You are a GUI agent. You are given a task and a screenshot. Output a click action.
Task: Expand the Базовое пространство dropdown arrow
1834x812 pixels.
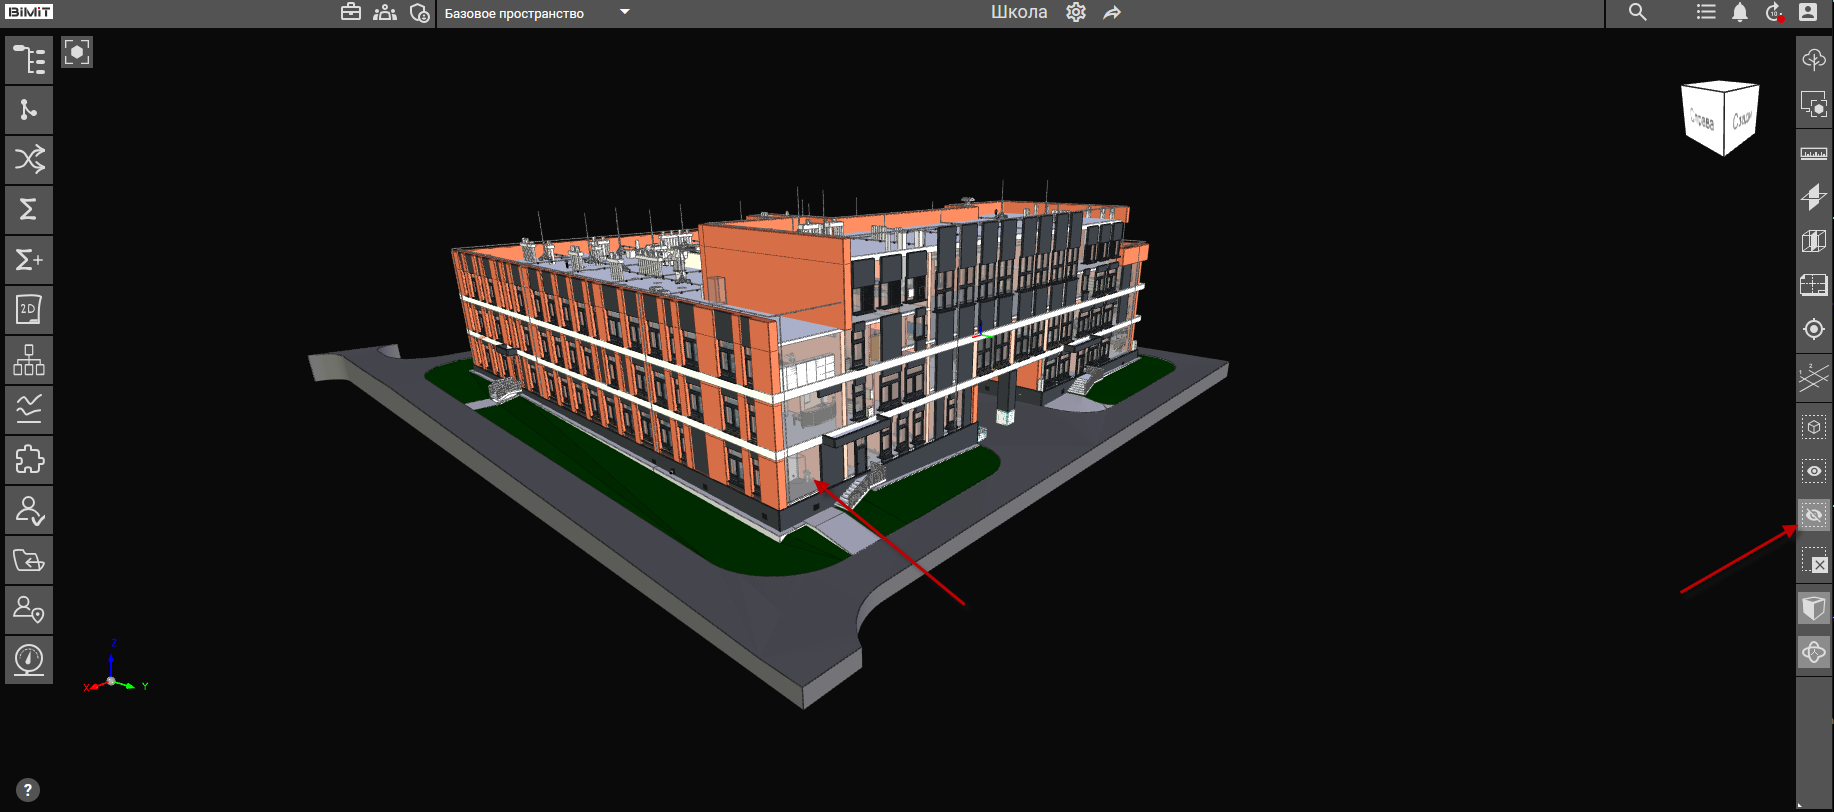625,12
